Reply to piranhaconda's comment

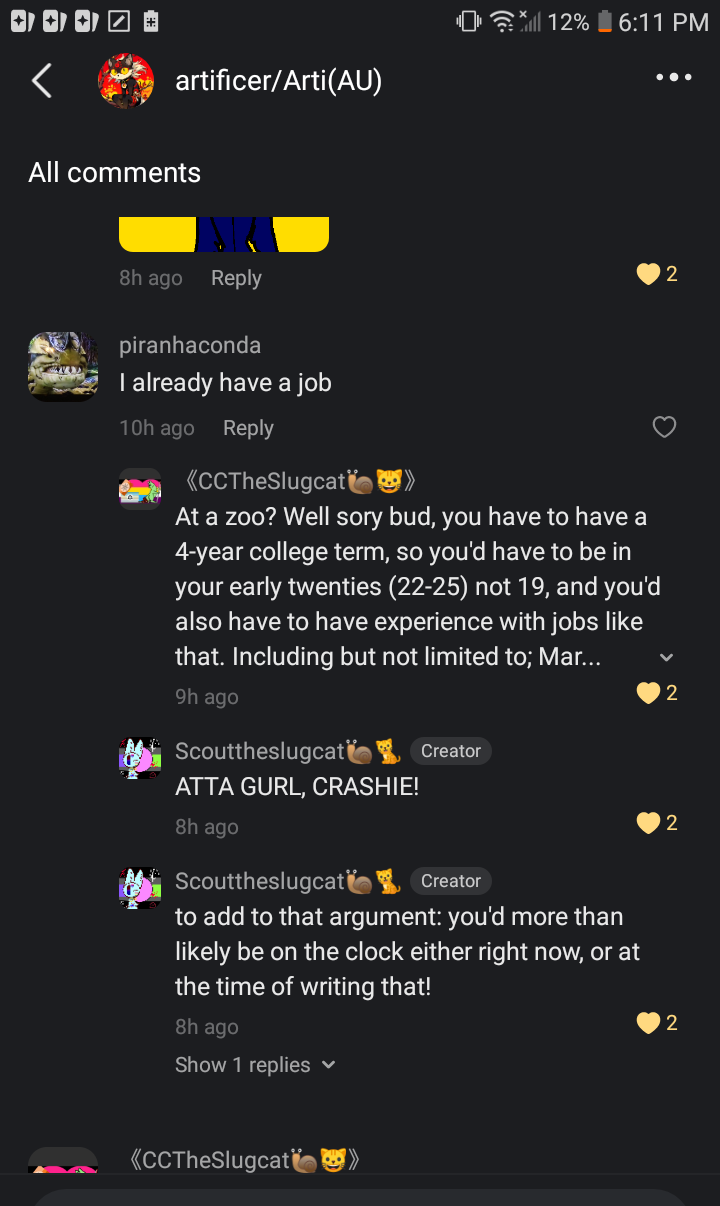tap(248, 428)
